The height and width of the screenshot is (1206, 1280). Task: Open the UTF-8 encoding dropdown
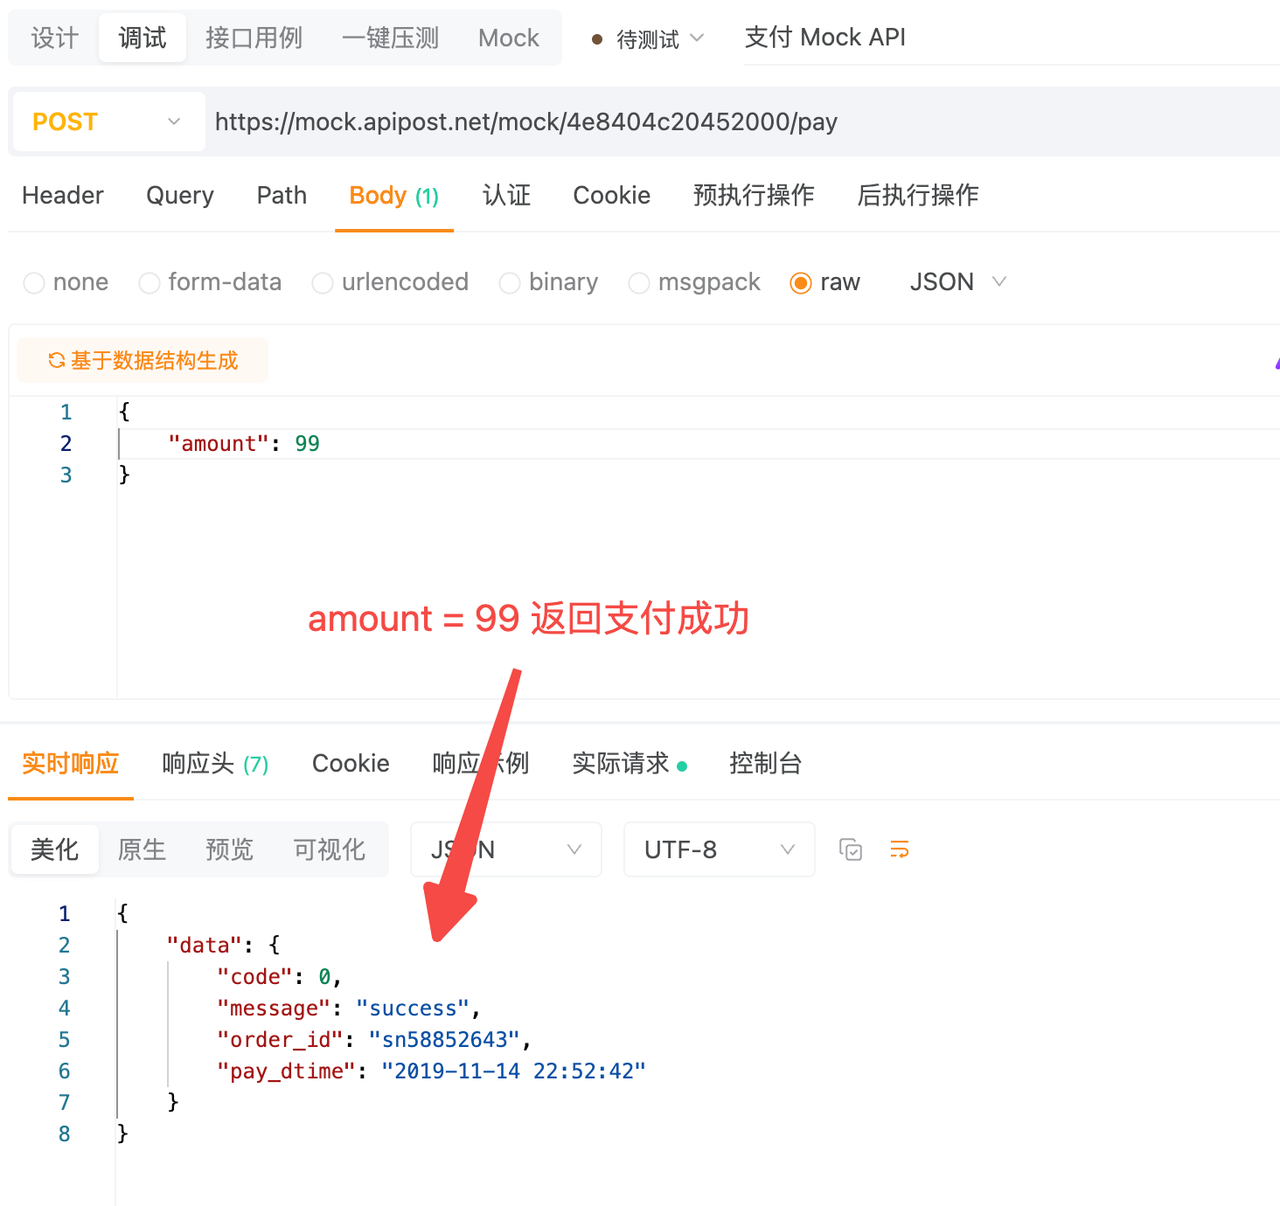pyautogui.click(x=719, y=850)
